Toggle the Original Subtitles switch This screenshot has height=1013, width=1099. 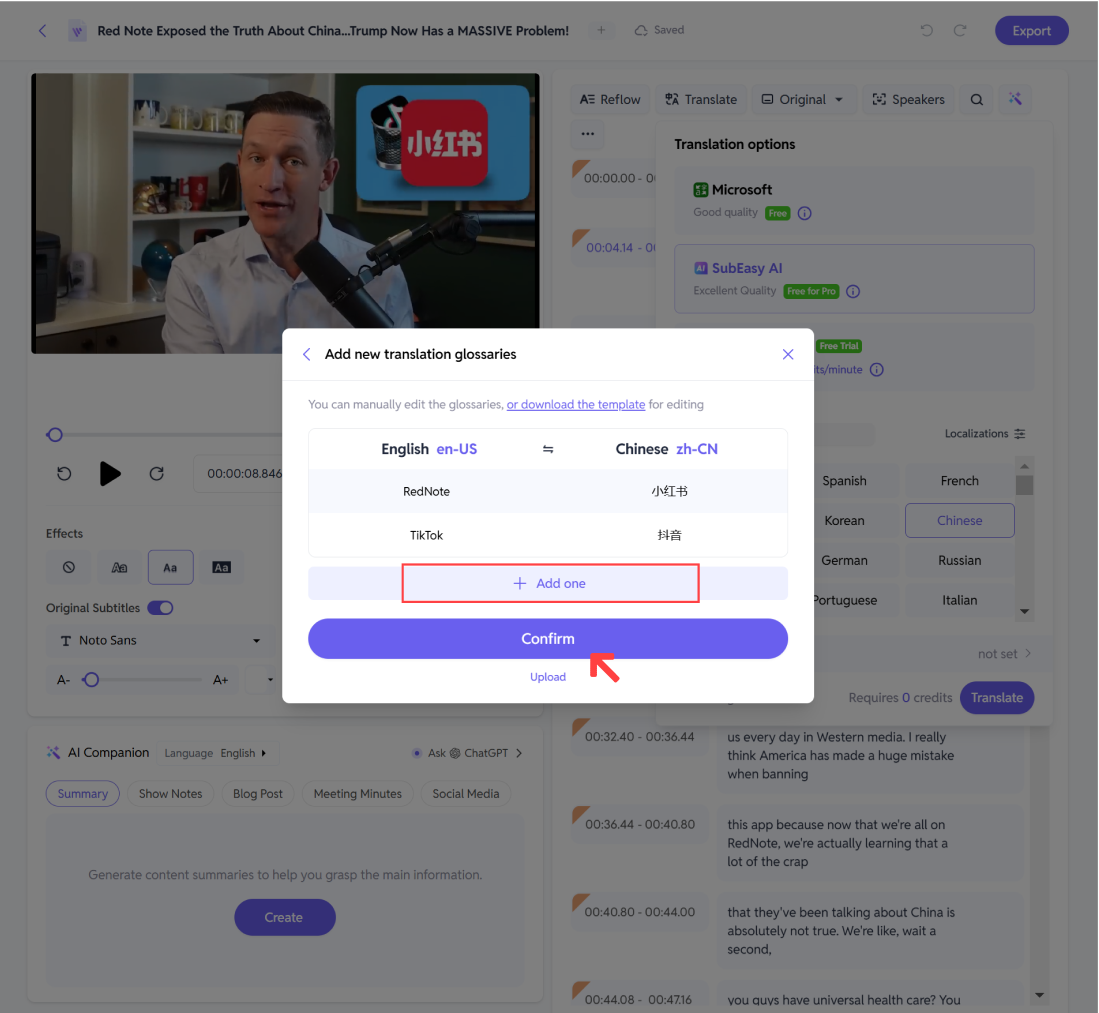(x=161, y=608)
